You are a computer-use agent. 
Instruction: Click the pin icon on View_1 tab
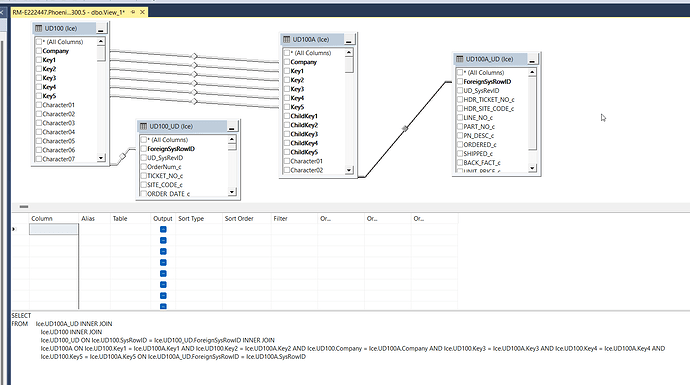pos(133,12)
